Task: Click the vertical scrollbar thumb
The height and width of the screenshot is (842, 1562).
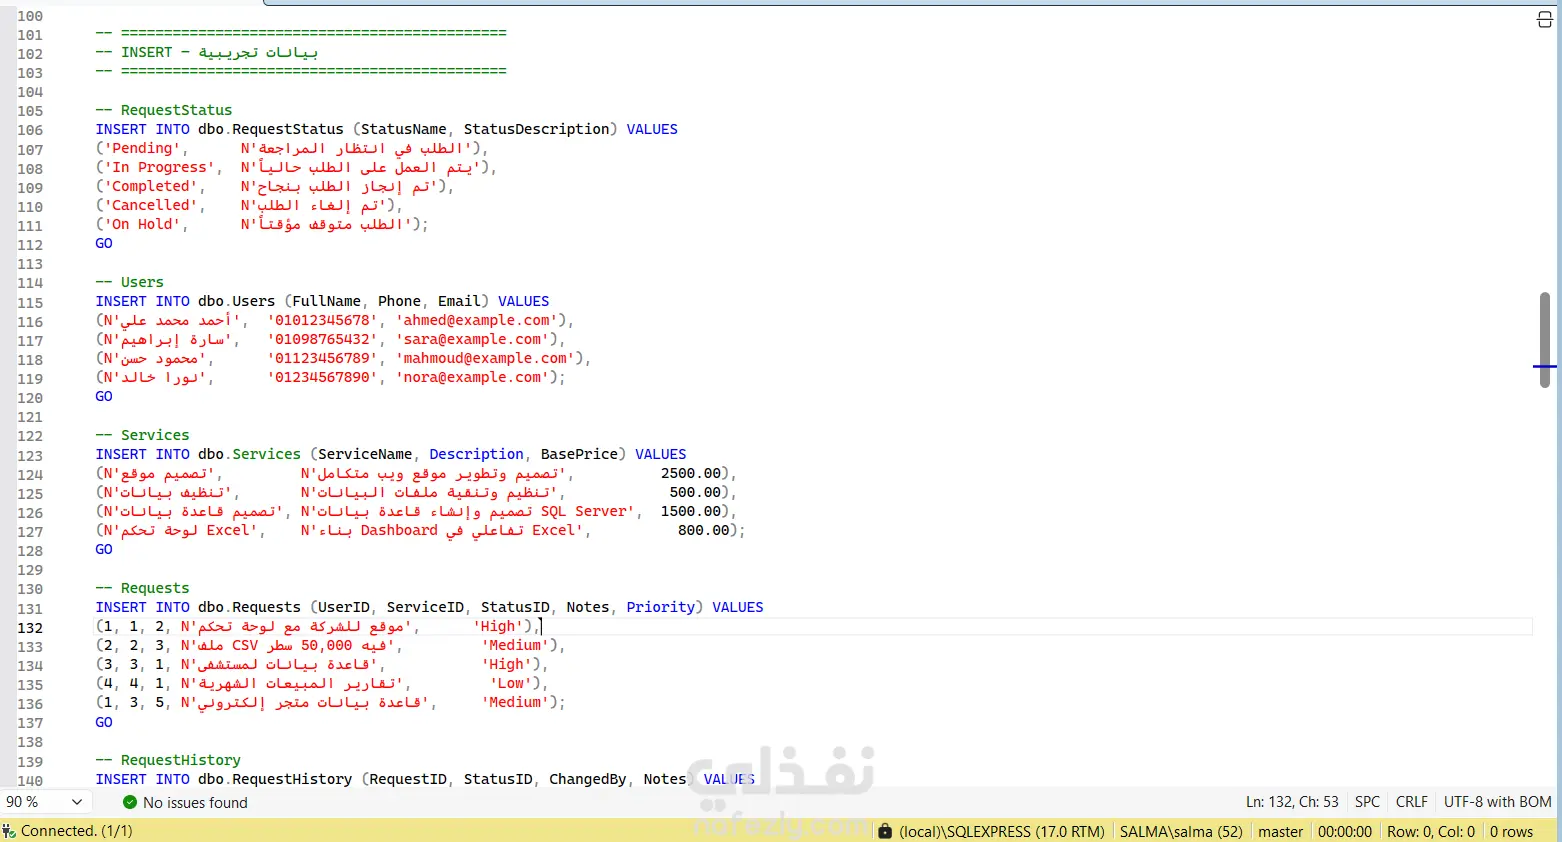Action: coord(1544,340)
